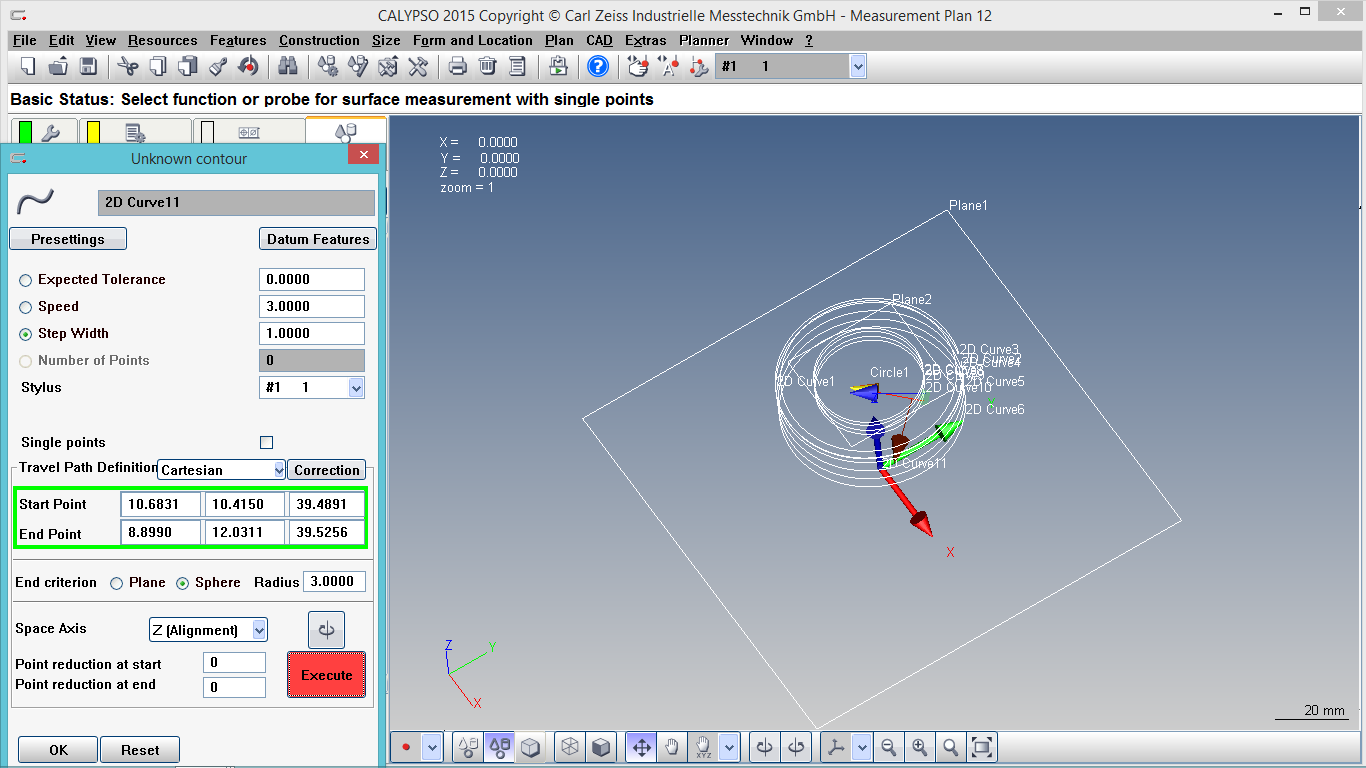Click the red Execute button
1366x768 pixels.
pos(327,675)
